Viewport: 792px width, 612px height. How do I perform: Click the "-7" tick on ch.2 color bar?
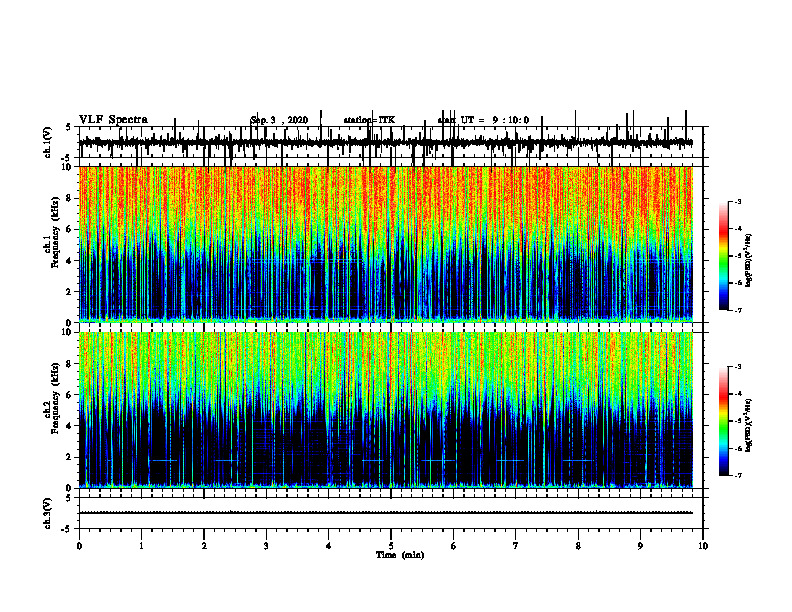(x=738, y=476)
